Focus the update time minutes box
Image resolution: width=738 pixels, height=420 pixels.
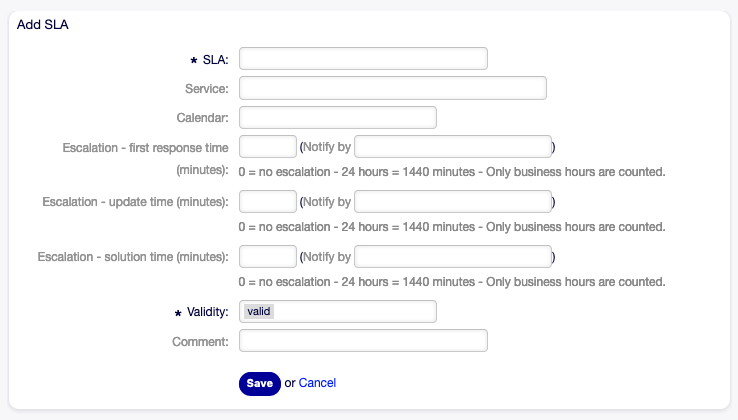tap(268, 202)
